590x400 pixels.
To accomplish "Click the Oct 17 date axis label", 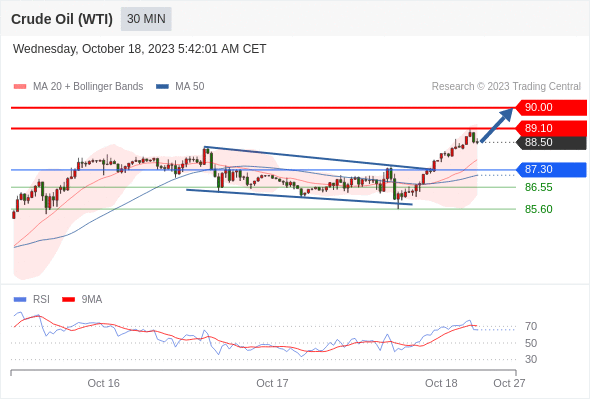I will click(272, 383).
